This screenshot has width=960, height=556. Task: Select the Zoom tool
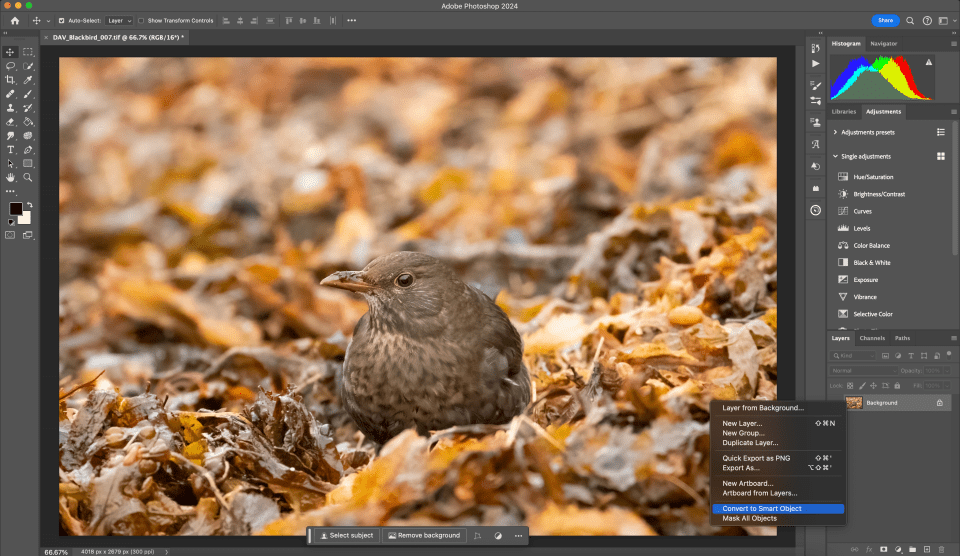(x=28, y=178)
